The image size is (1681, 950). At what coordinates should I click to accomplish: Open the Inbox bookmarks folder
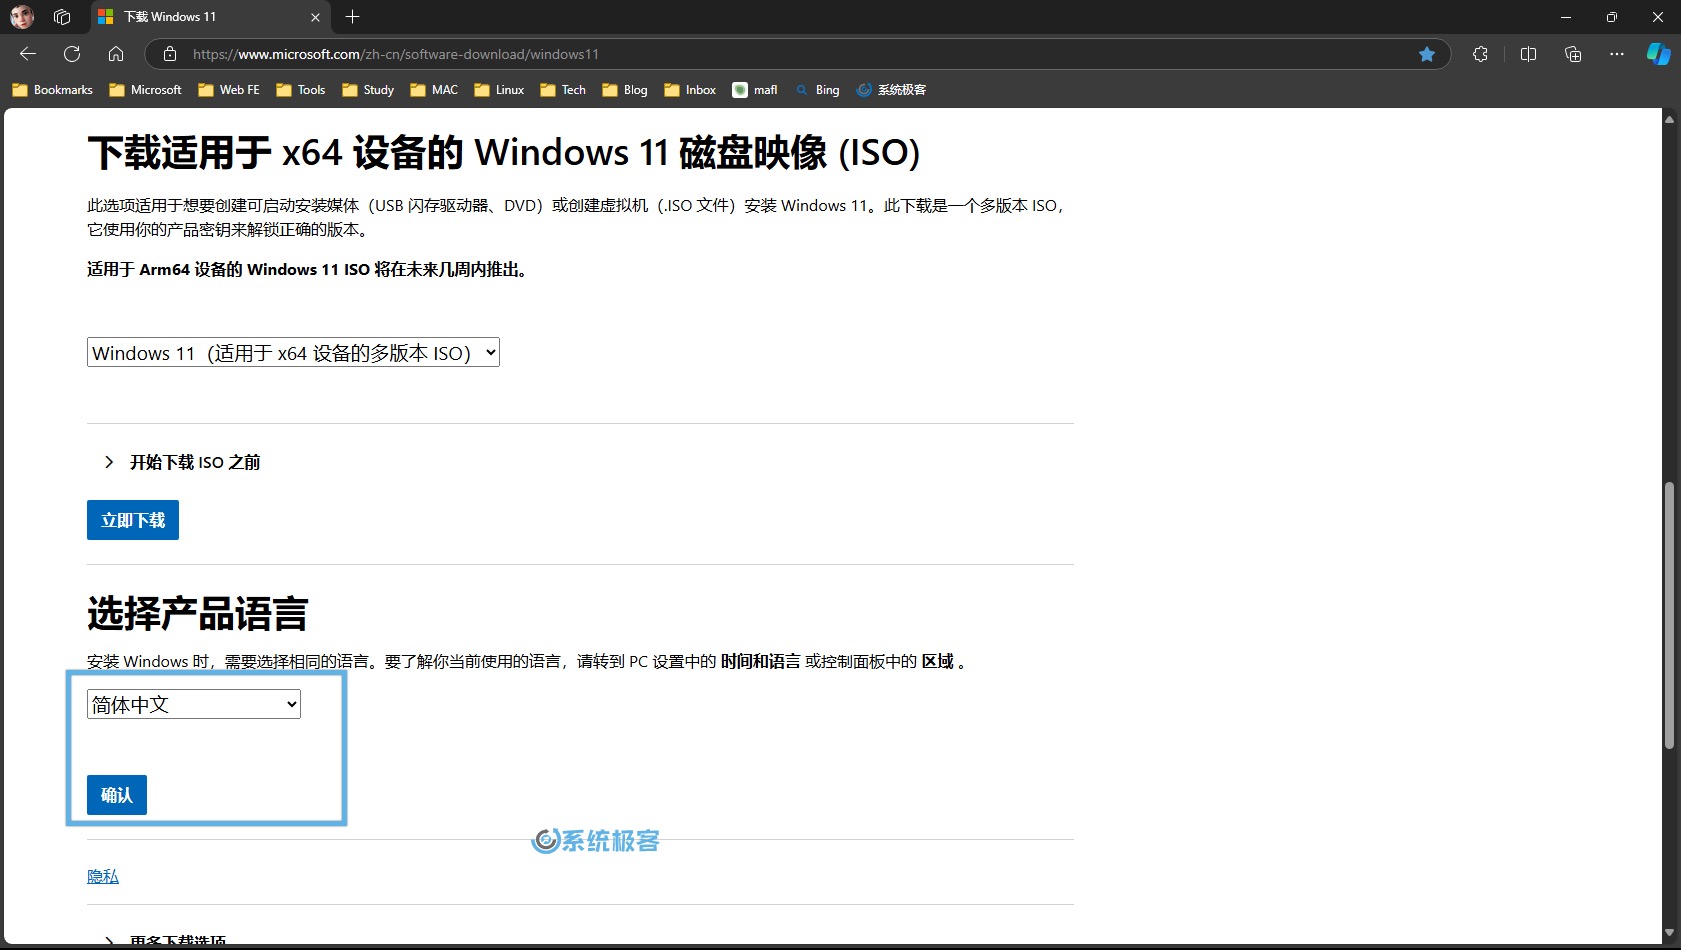[x=690, y=90]
